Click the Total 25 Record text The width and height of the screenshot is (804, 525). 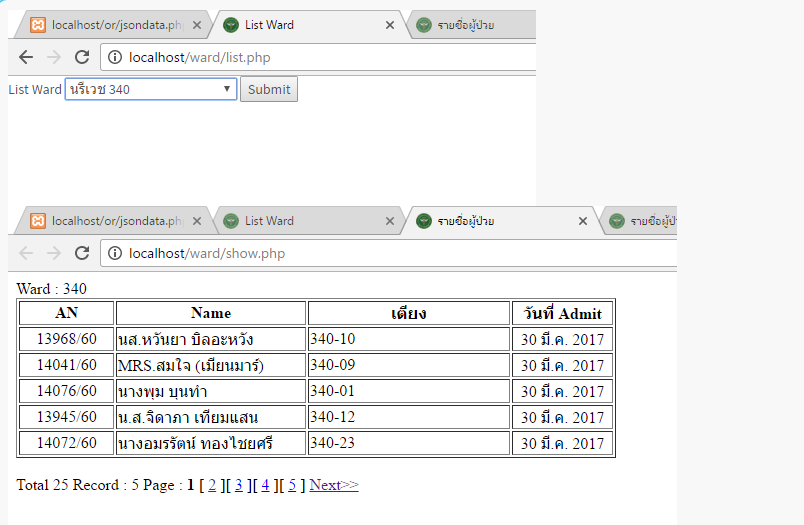[68, 485]
